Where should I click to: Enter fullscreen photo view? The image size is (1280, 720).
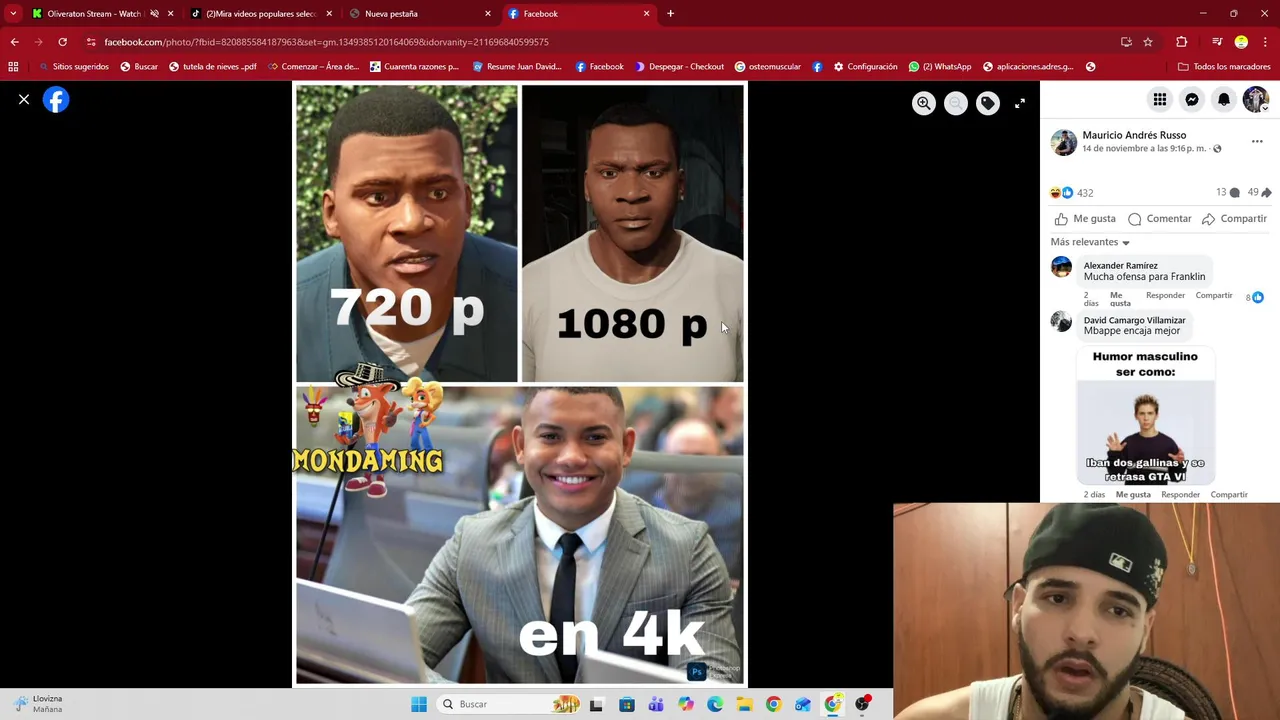[1020, 103]
